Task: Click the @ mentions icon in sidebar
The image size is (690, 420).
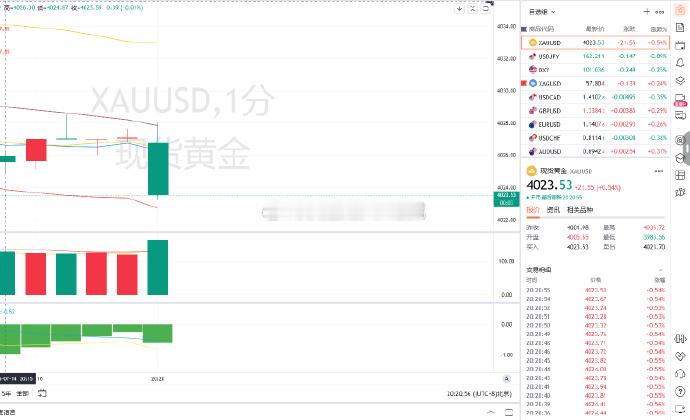Action: click(680, 140)
